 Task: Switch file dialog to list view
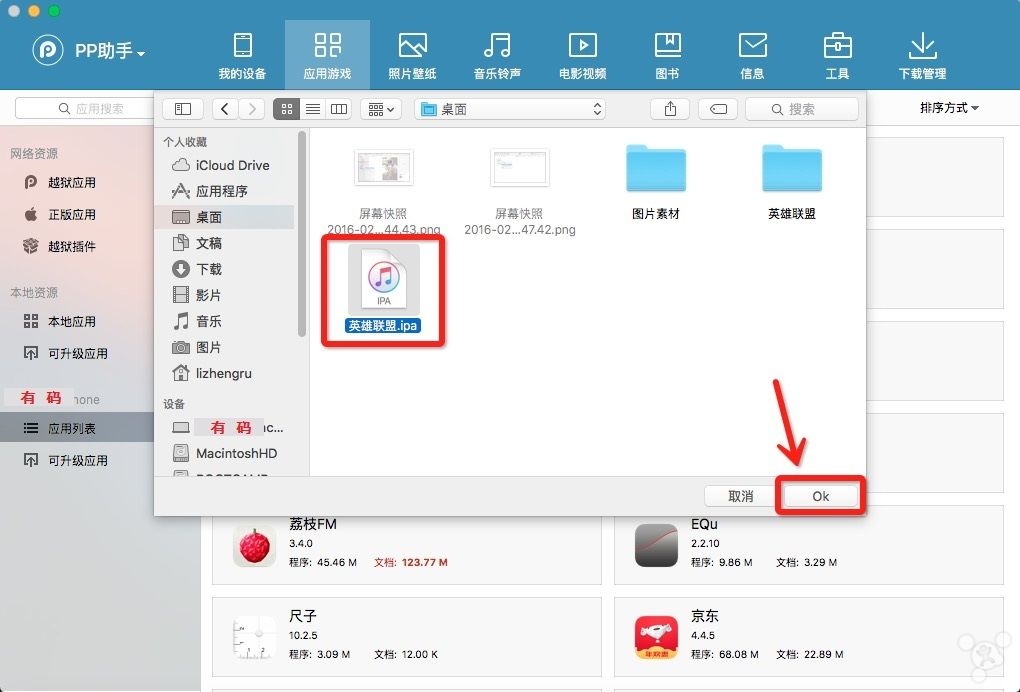tap(312, 109)
